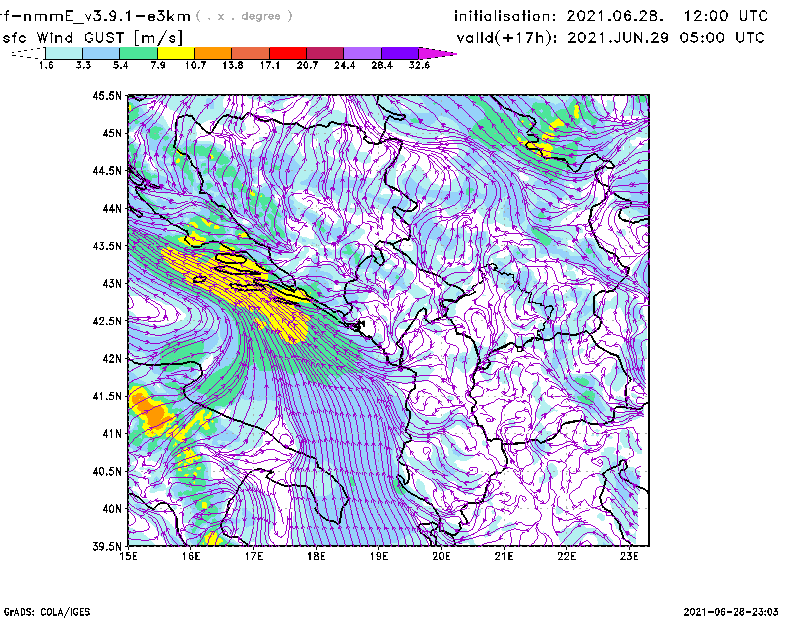Viewport: 800px width, 618px height.
Task: Click the legend value "32.6"
Action: point(419,65)
